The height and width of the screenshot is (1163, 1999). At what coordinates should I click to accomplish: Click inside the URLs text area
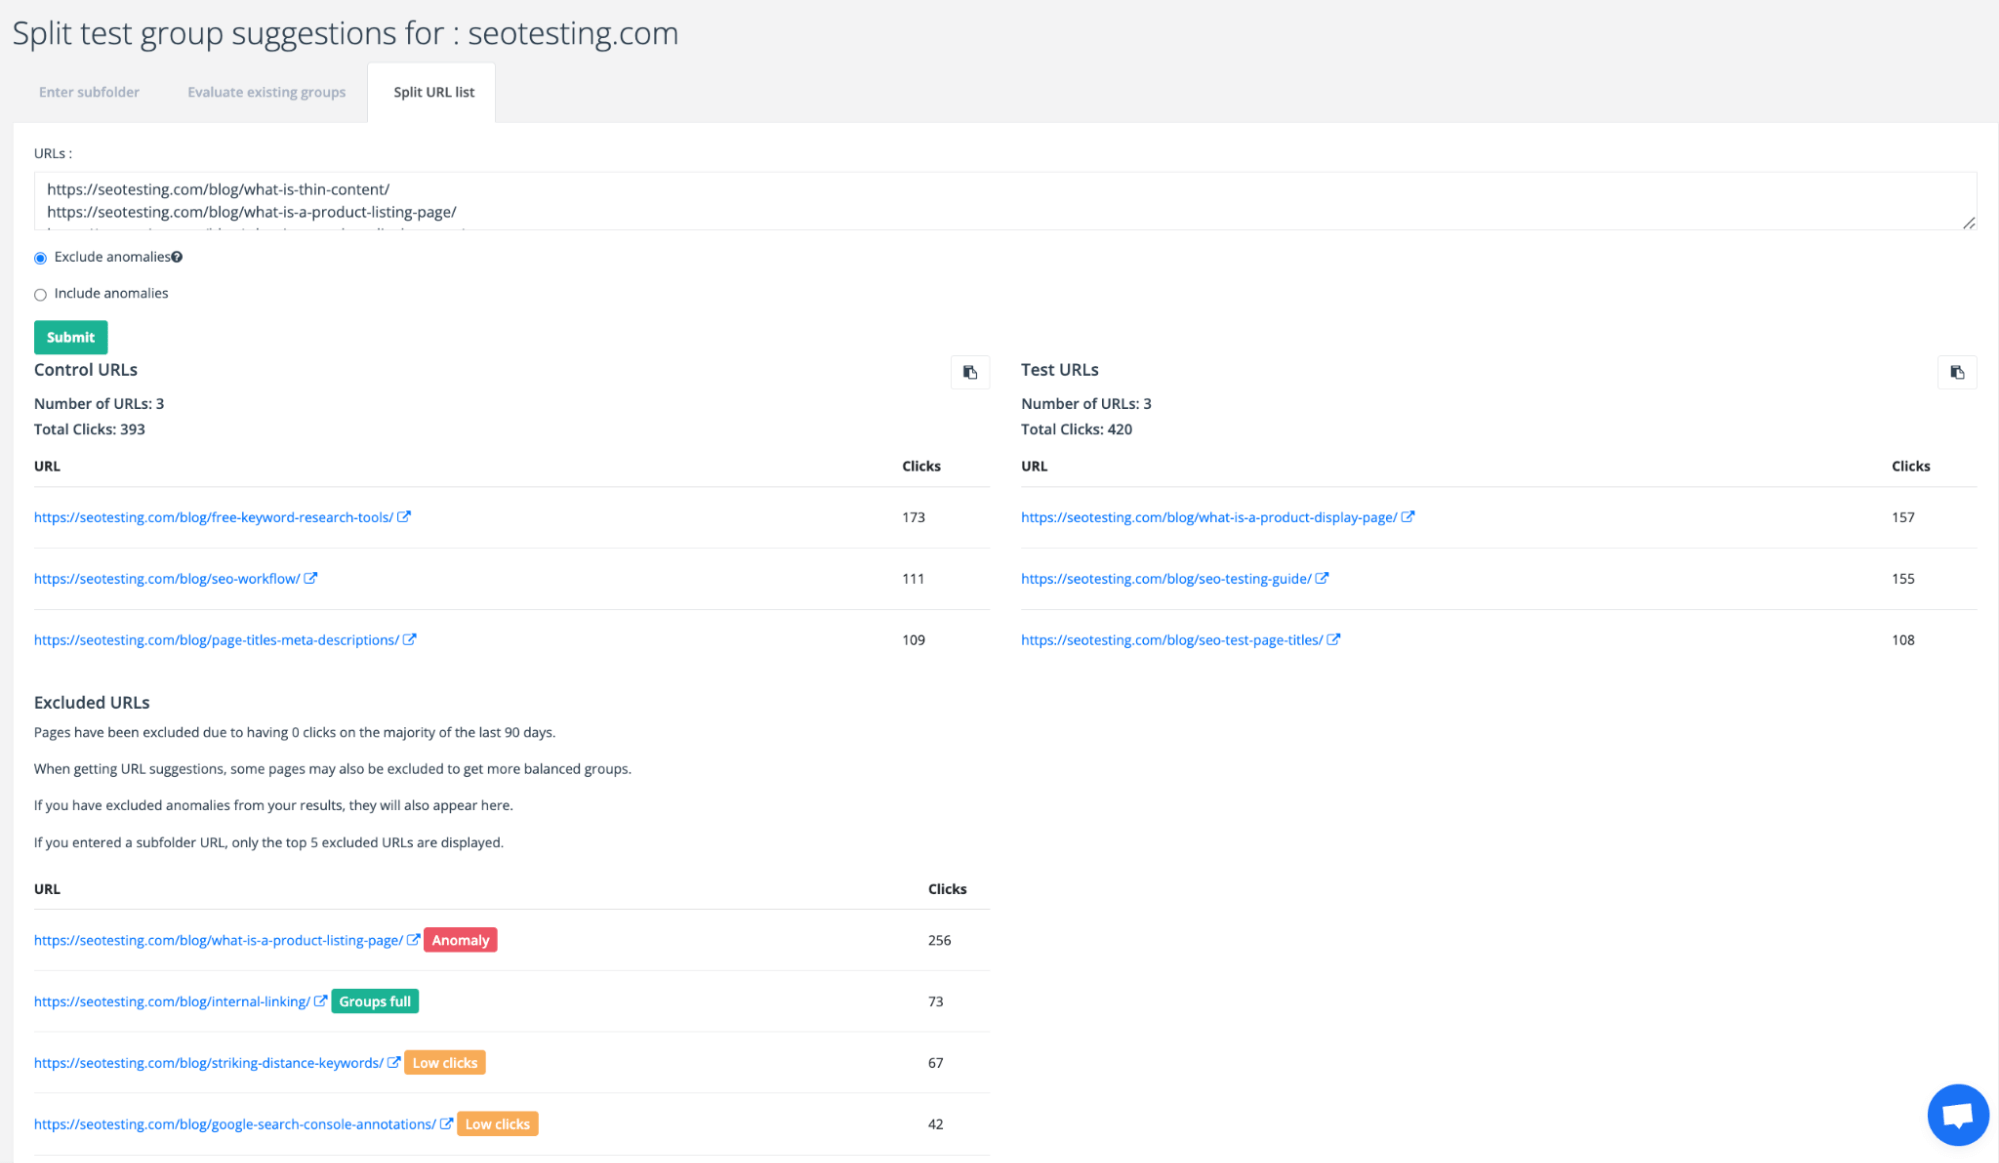click(x=1005, y=201)
